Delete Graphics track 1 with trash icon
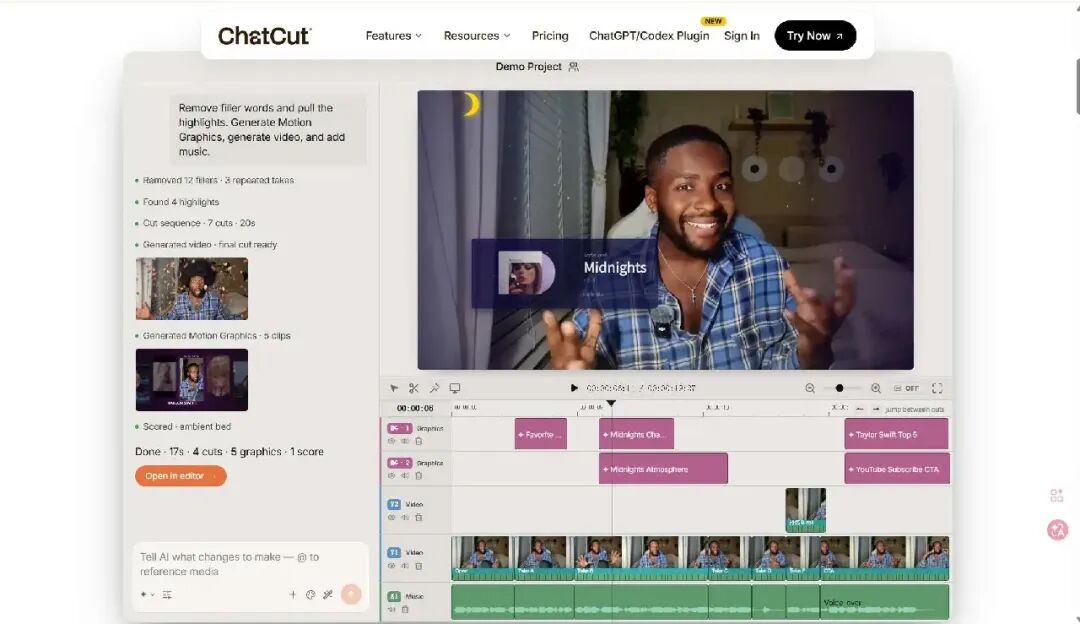Image resolution: width=1080 pixels, height=624 pixels. coord(418,441)
